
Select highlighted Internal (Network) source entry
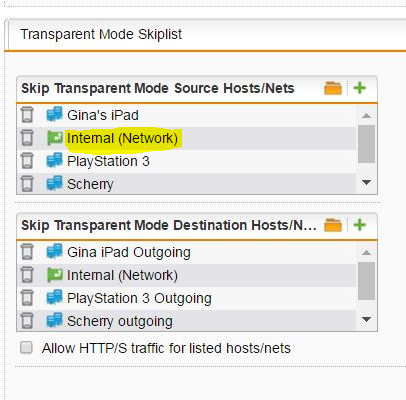point(122,138)
